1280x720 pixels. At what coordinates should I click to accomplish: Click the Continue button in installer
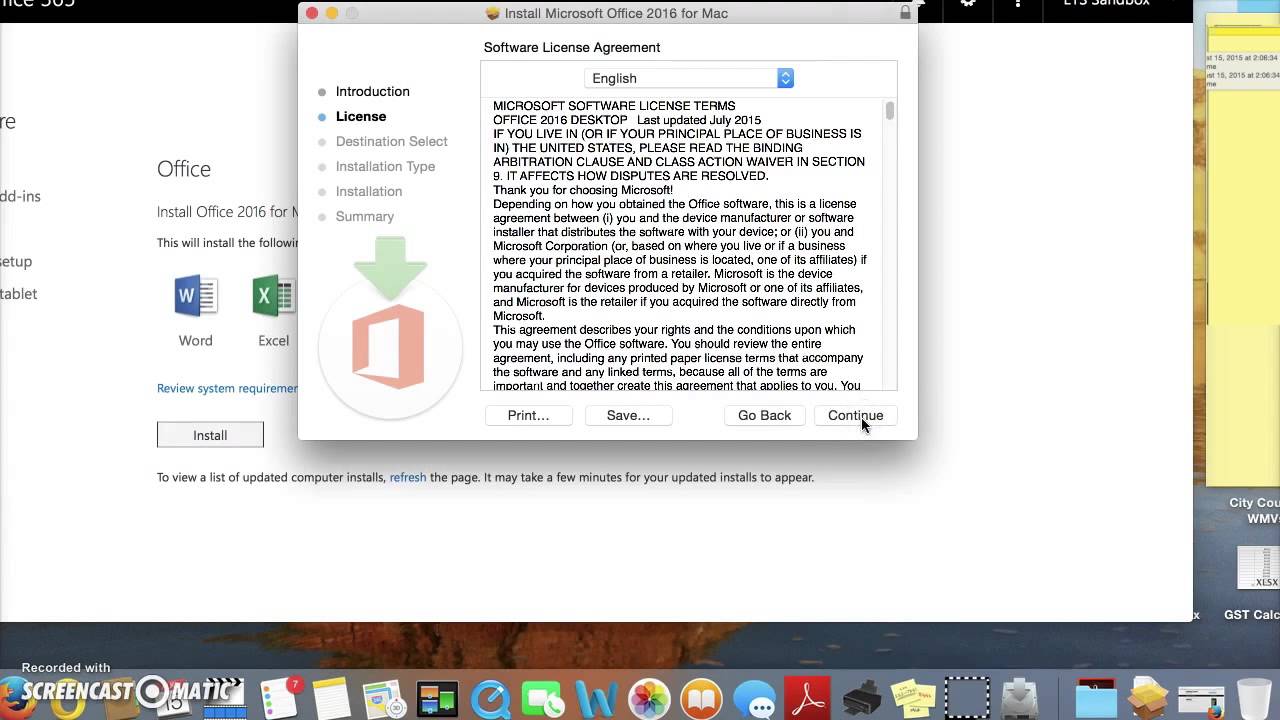855,415
